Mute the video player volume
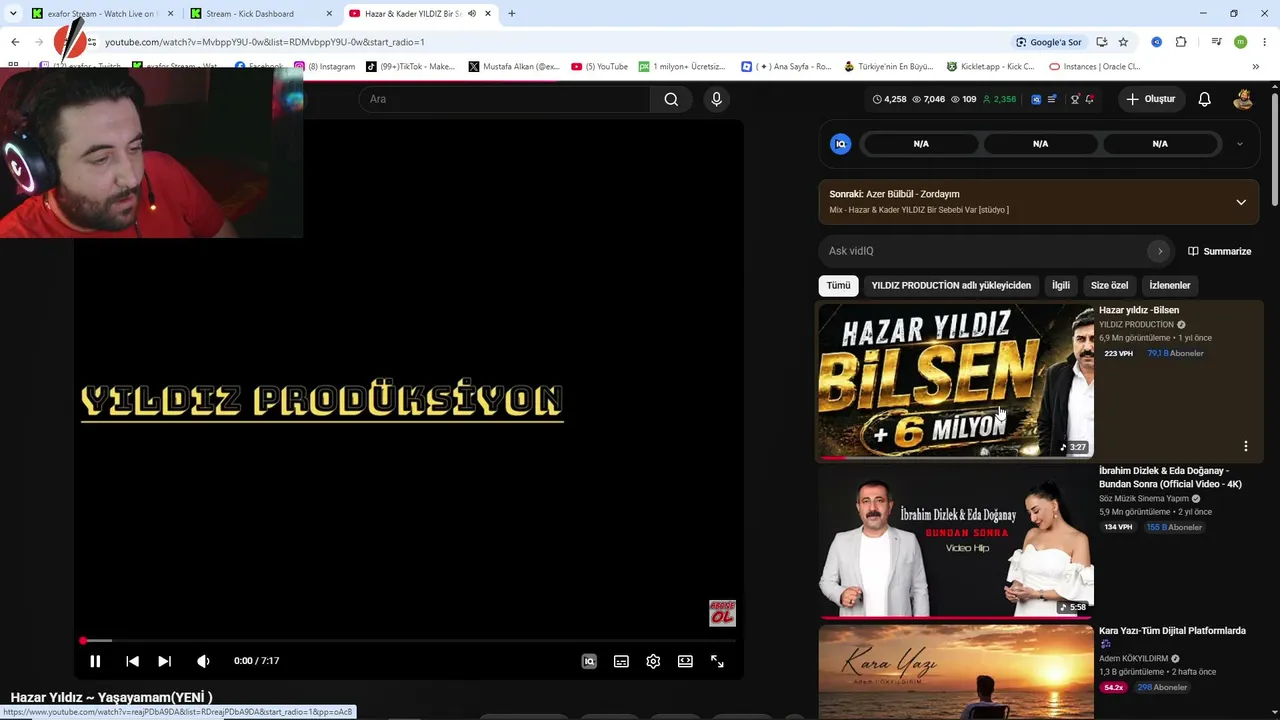 [203, 661]
